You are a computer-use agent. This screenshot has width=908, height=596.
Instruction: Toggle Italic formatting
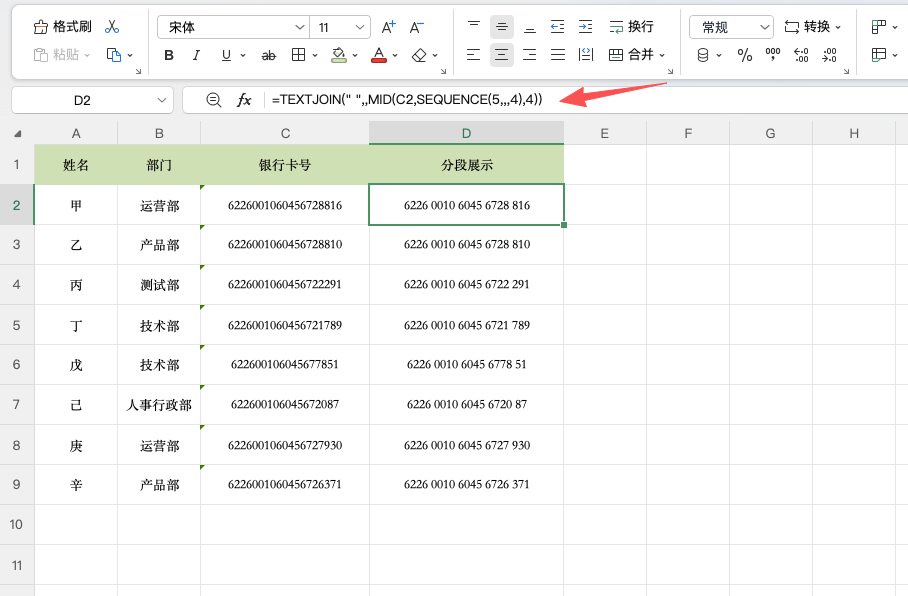(196, 55)
